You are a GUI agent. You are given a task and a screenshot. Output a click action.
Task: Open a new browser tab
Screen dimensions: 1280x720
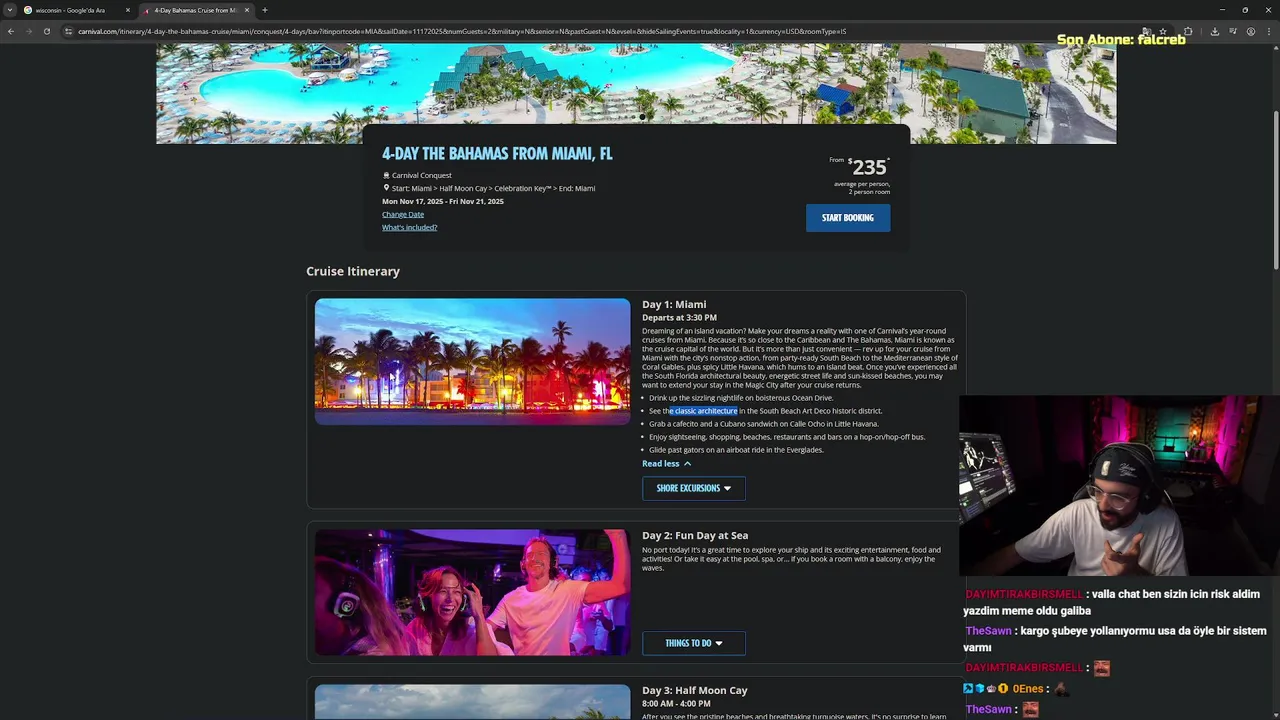[x=264, y=10]
